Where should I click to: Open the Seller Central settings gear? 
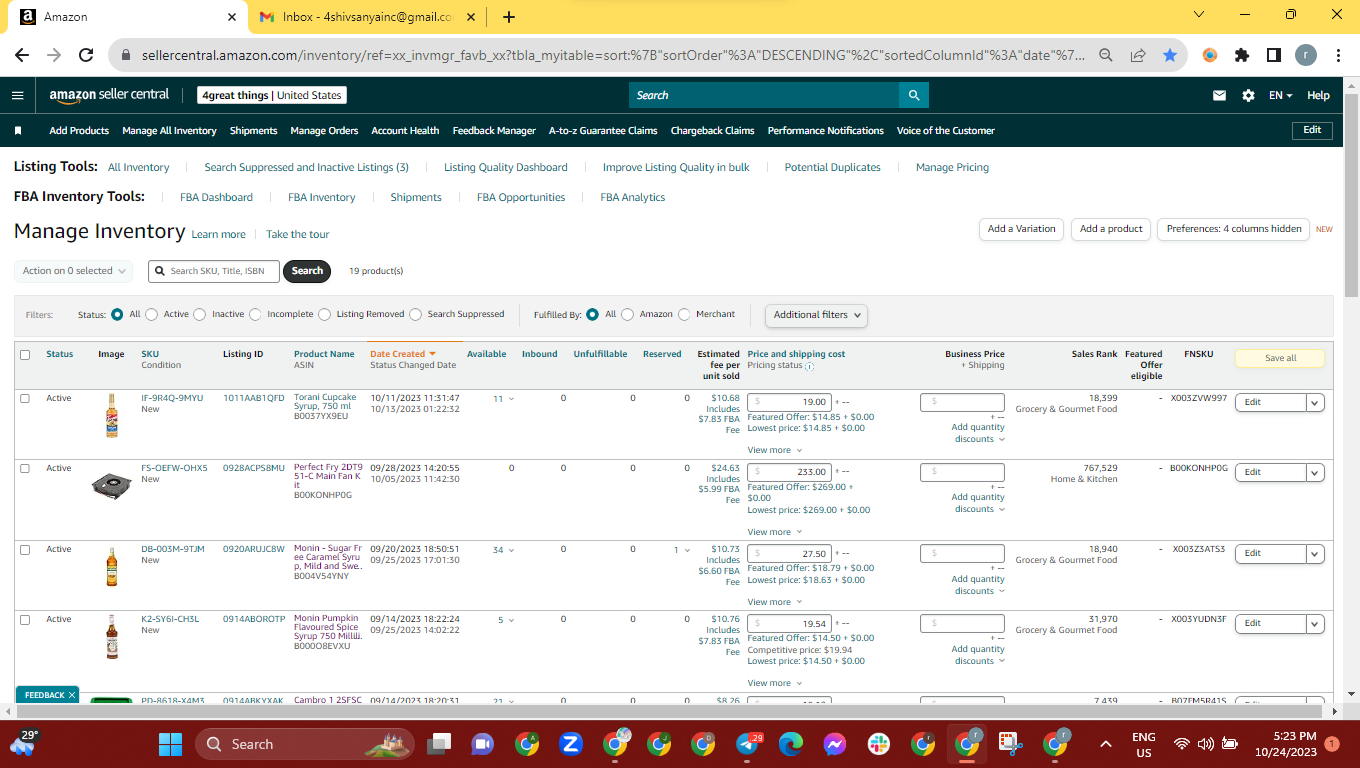(1248, 95)
